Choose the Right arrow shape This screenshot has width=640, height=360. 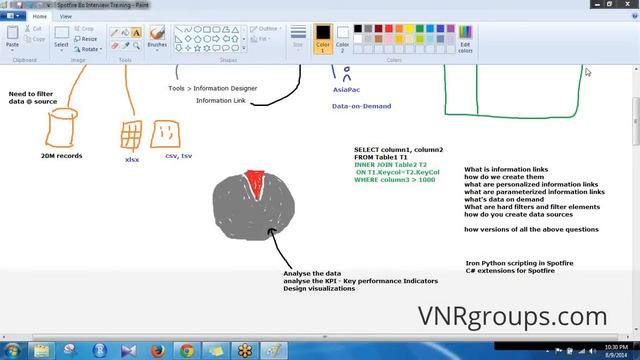coord(216,39)
